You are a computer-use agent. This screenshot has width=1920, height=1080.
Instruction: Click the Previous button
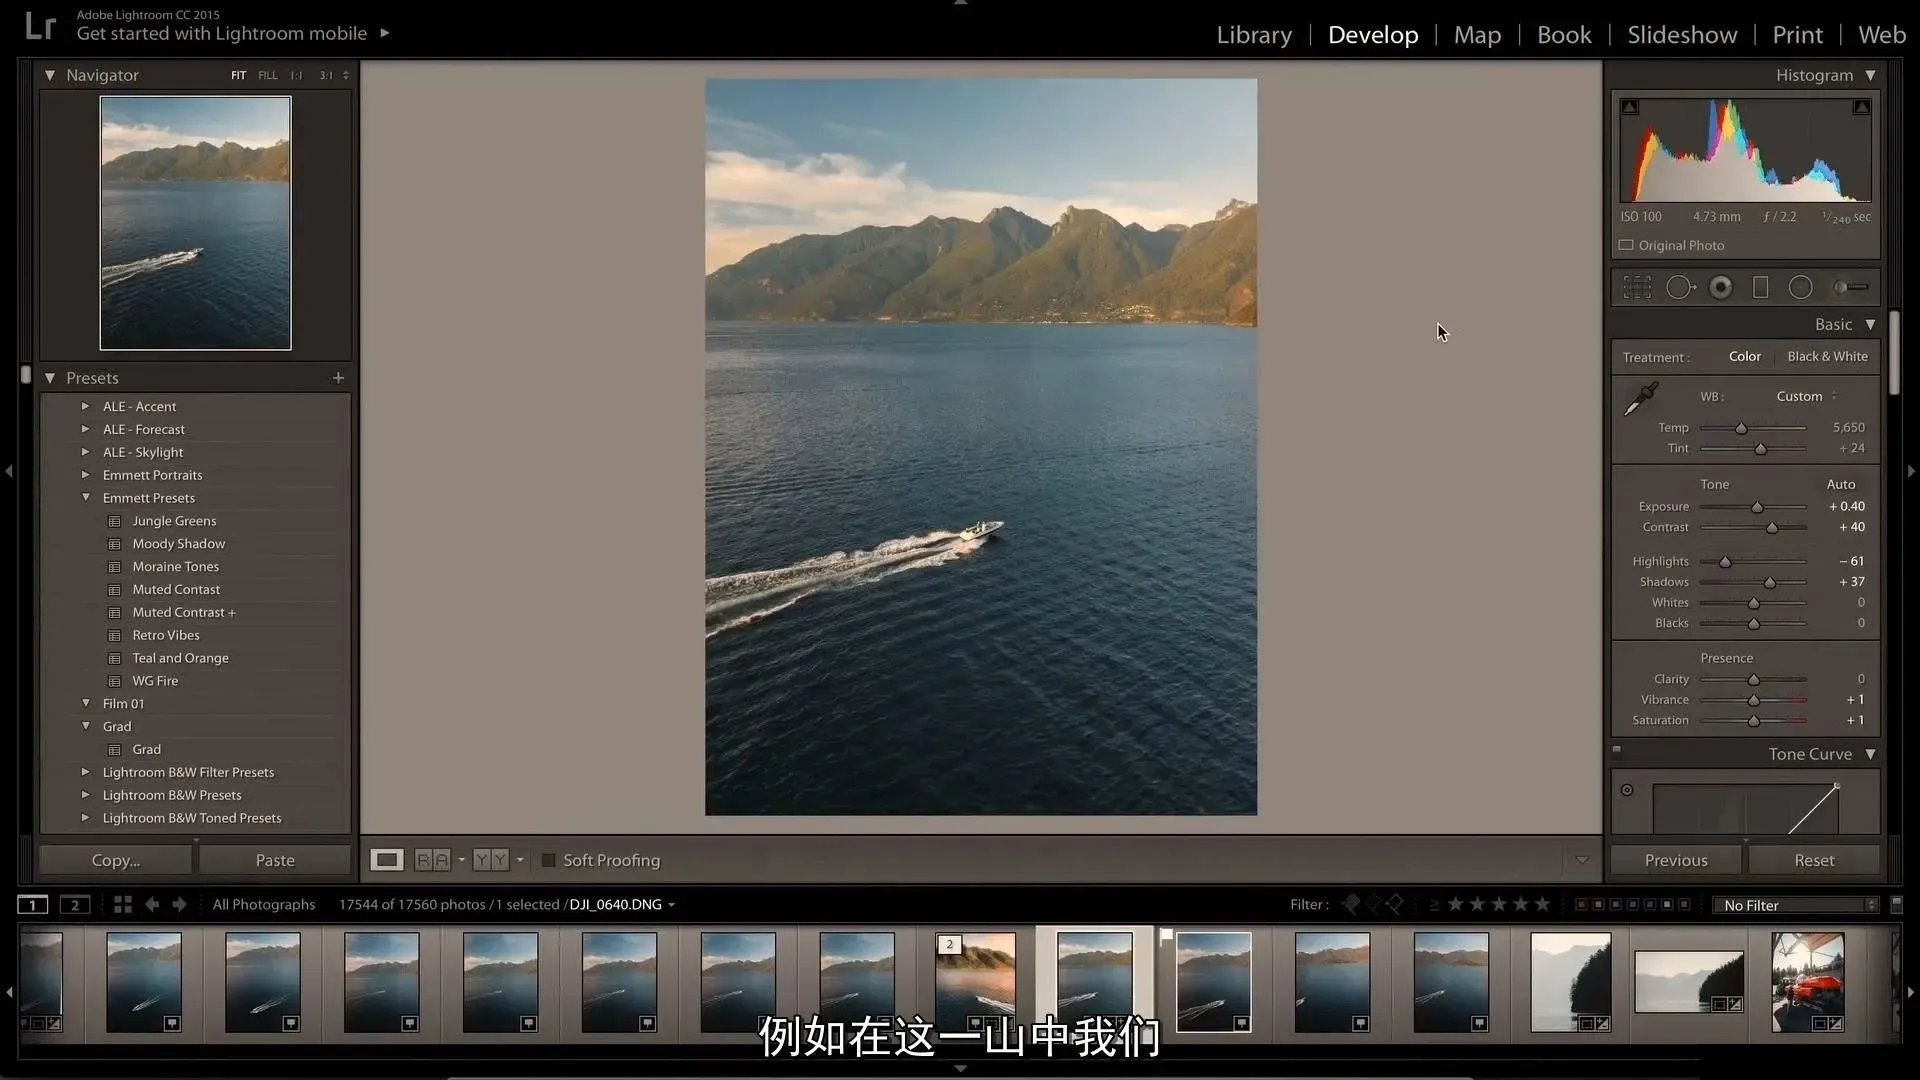point(1676,860)
